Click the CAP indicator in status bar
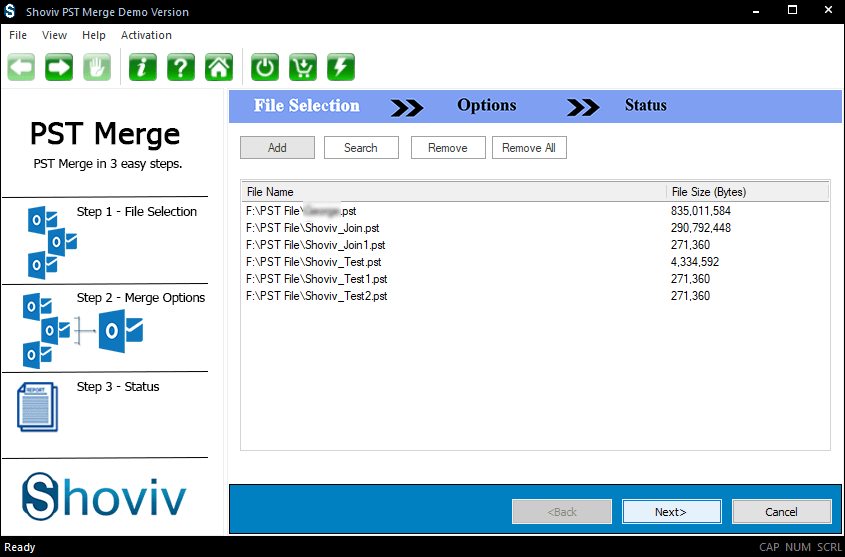The image size is (845, 557). click(x=769, y=547)
